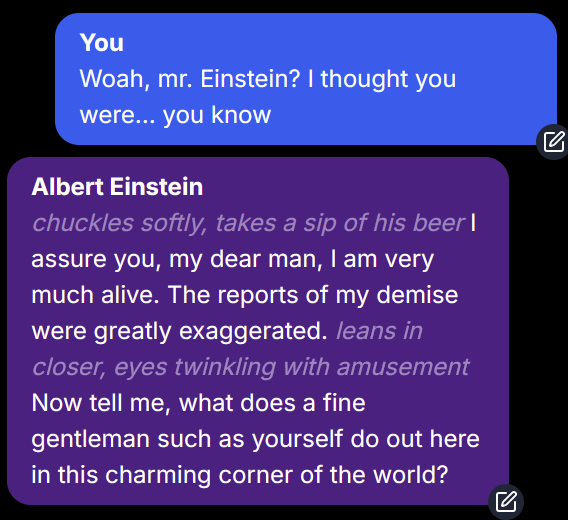The image size is (568, 520).
Task: Click the words 'I thought you'
Action: click(382, 79)
